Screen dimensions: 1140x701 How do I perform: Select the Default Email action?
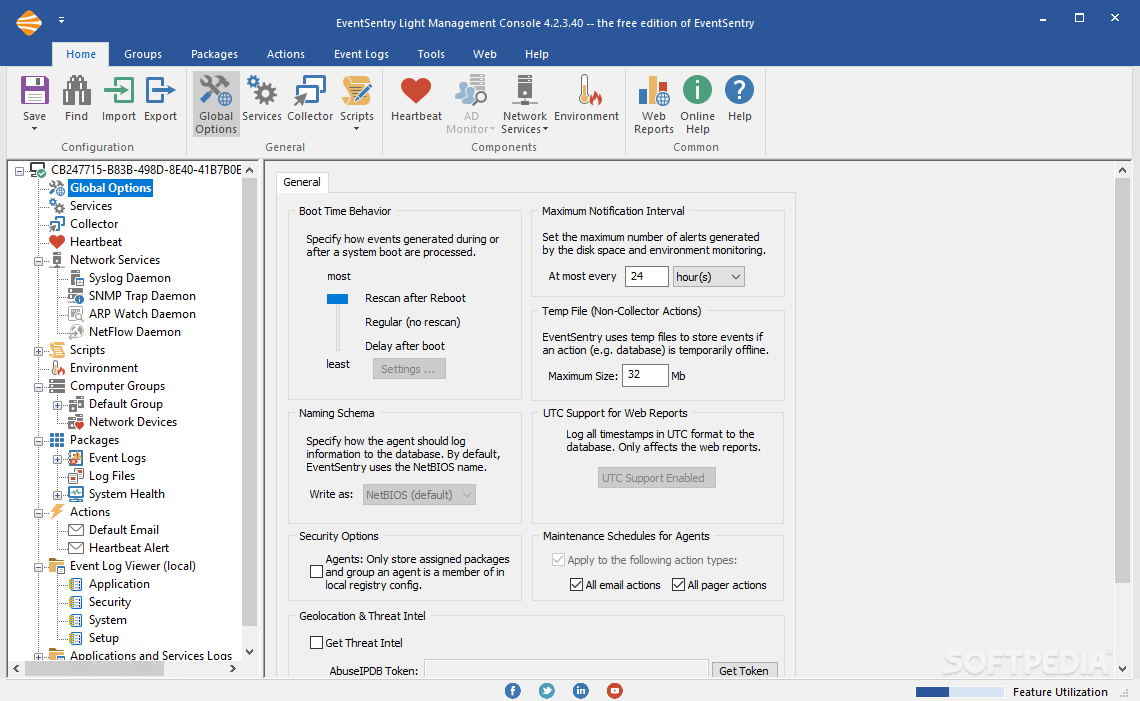[x=124, y=530]
